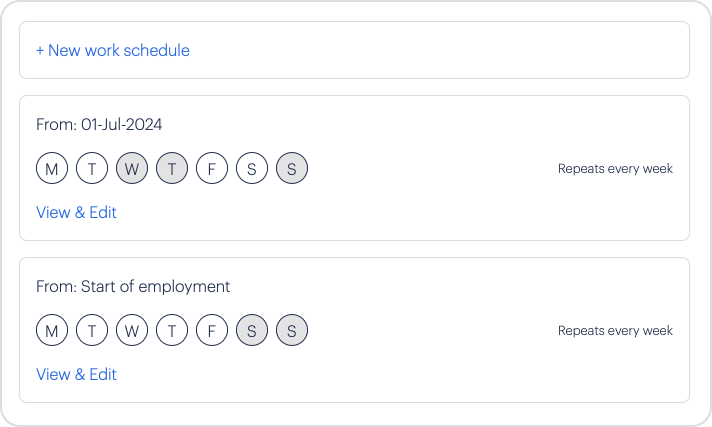Toggle Saturday in Start of employment schedule
The height and width of the screenshot is (427, 712).
point(252,330)
